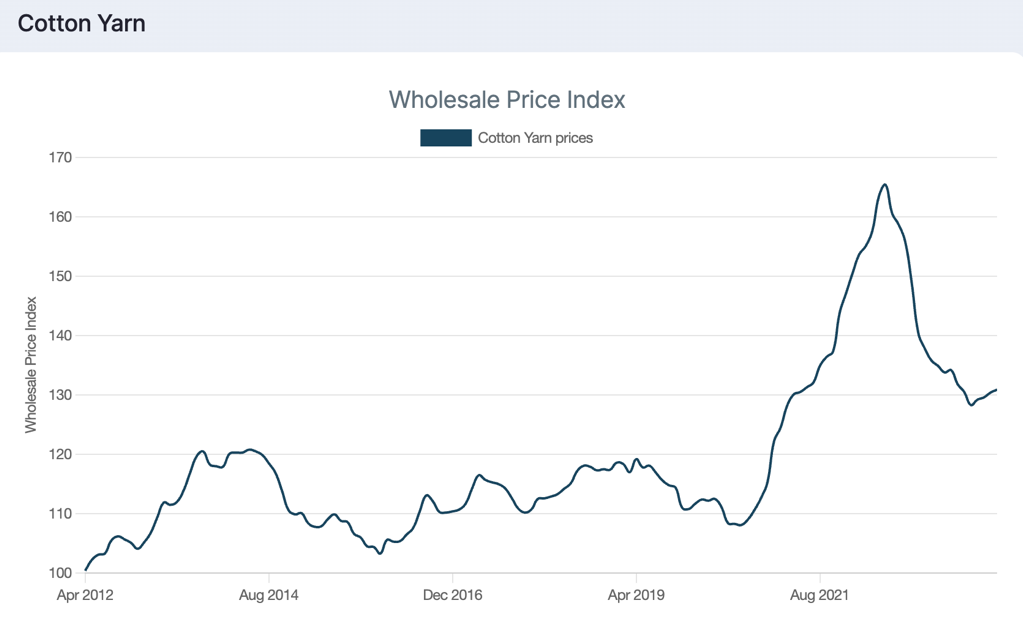1023x643 pixels.
Task: Toggle the Cotton Yarn prices legend label
Action: coord(535,138)
